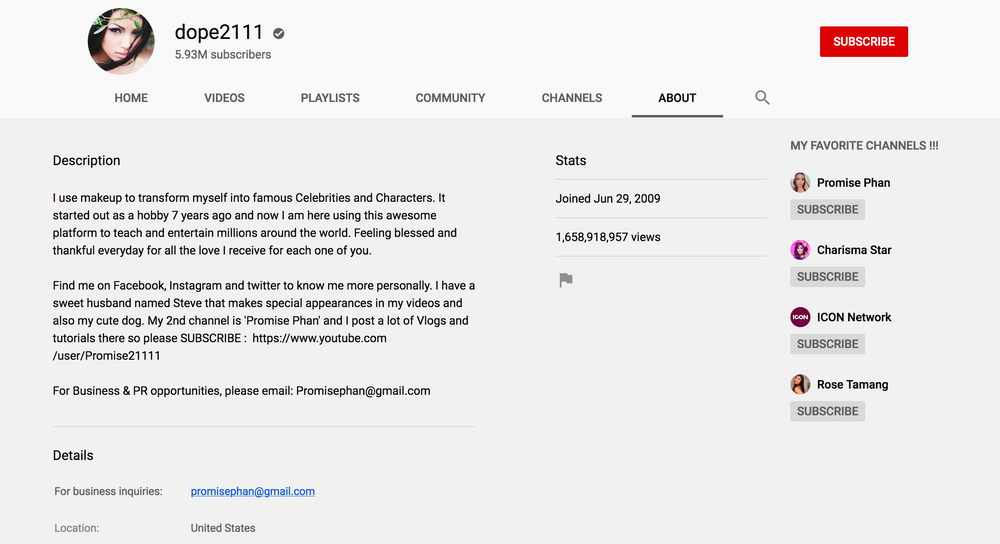Viewport: 1000px width, 544px height.
Task: Click the Details heading
Action: click(73, 455)
